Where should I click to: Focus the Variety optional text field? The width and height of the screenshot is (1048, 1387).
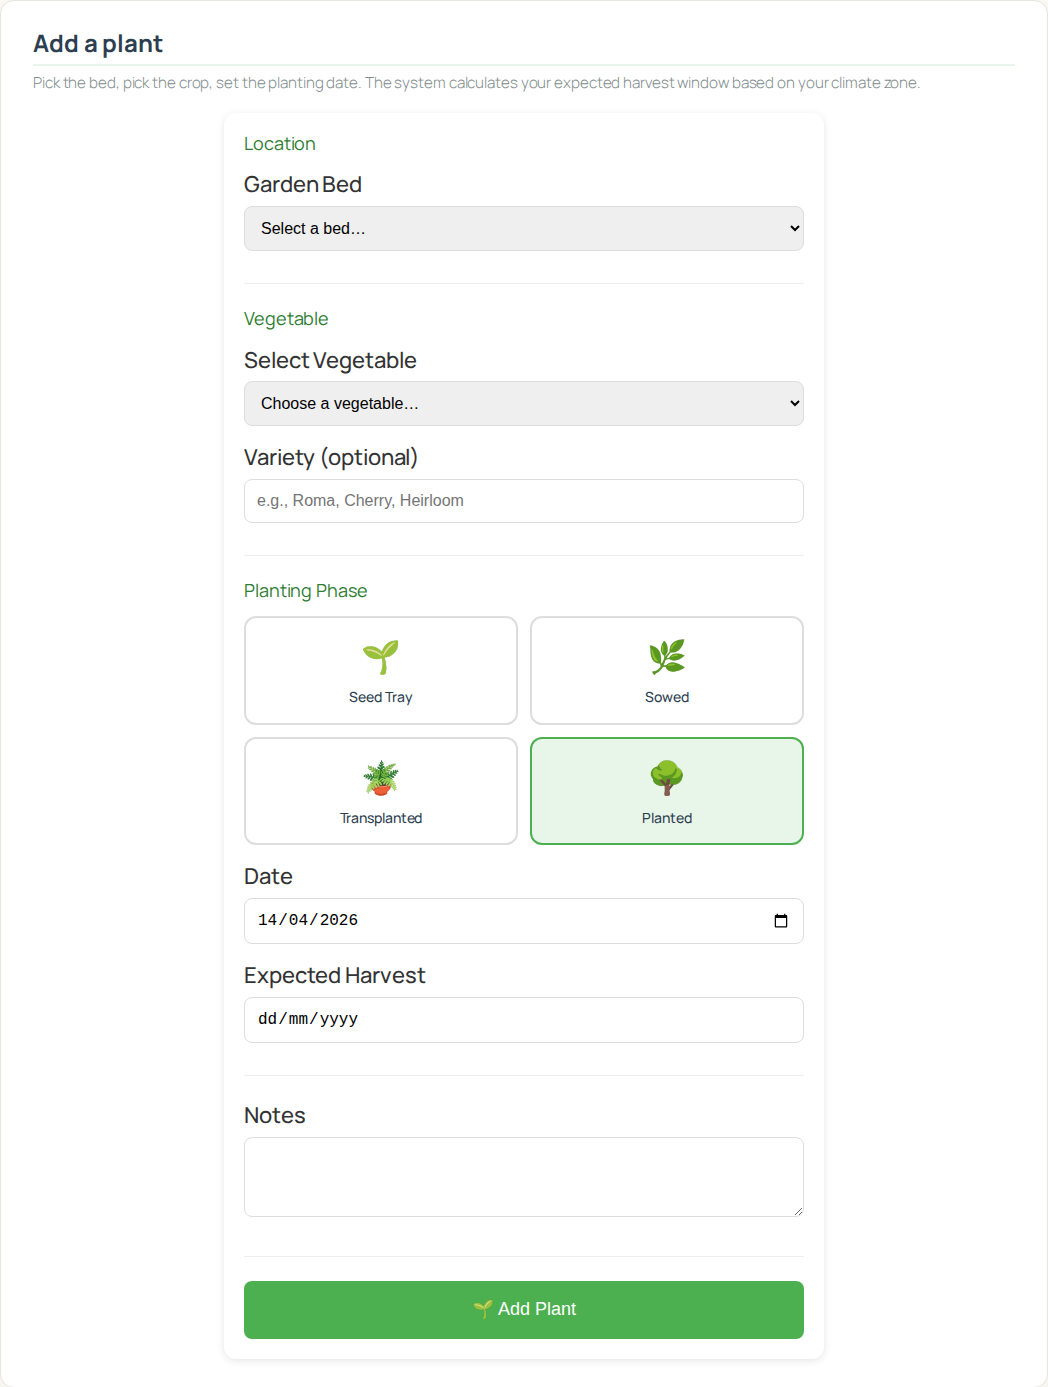[523, 500]
